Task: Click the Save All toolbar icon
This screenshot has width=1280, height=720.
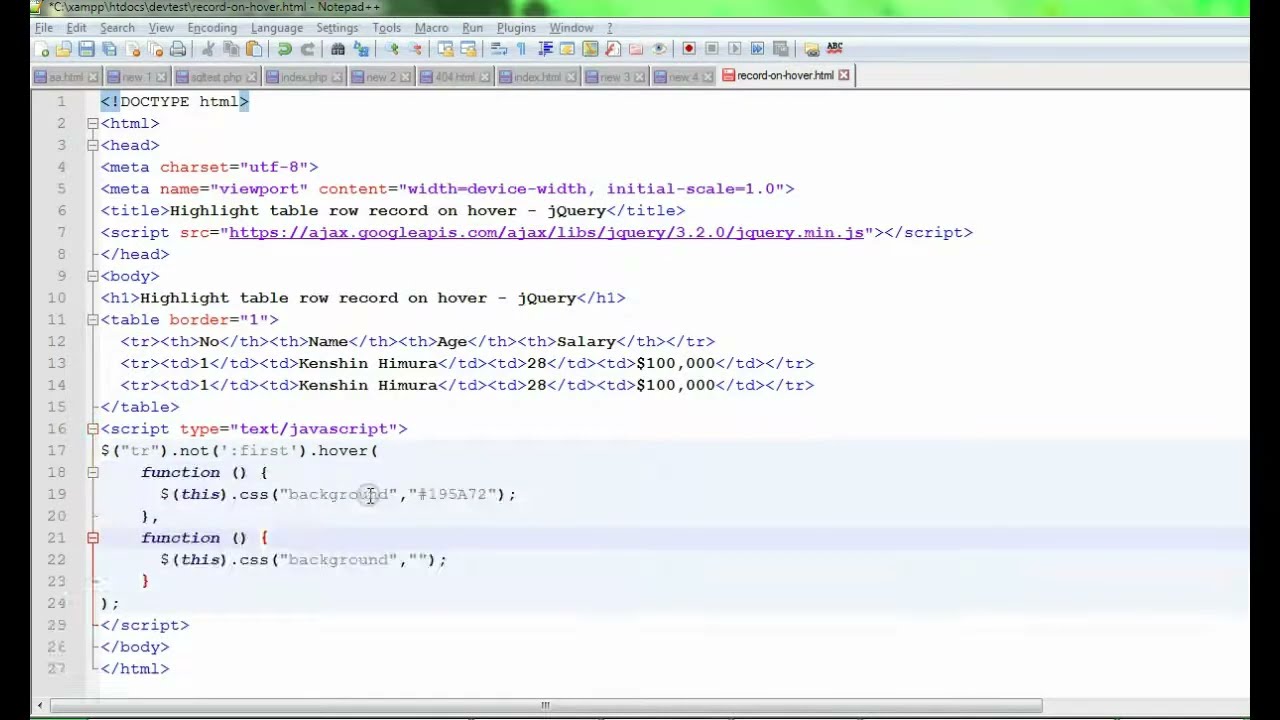Action: 109,49
